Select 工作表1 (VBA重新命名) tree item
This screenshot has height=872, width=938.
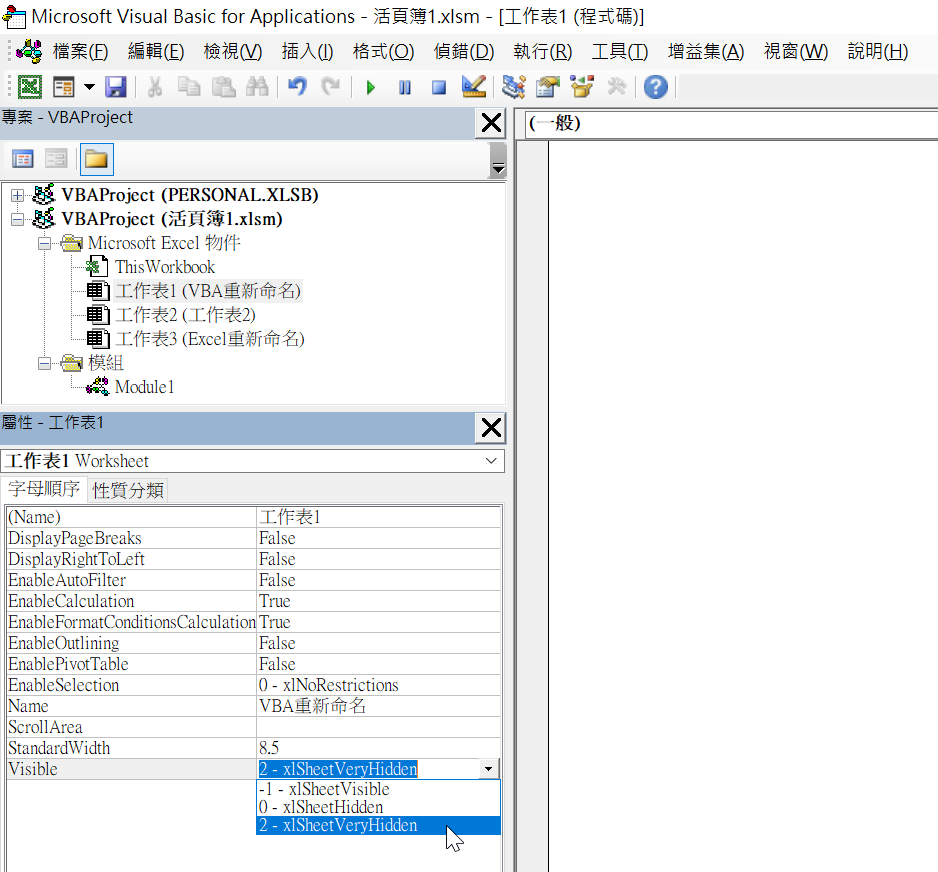[x=208, y=291]
